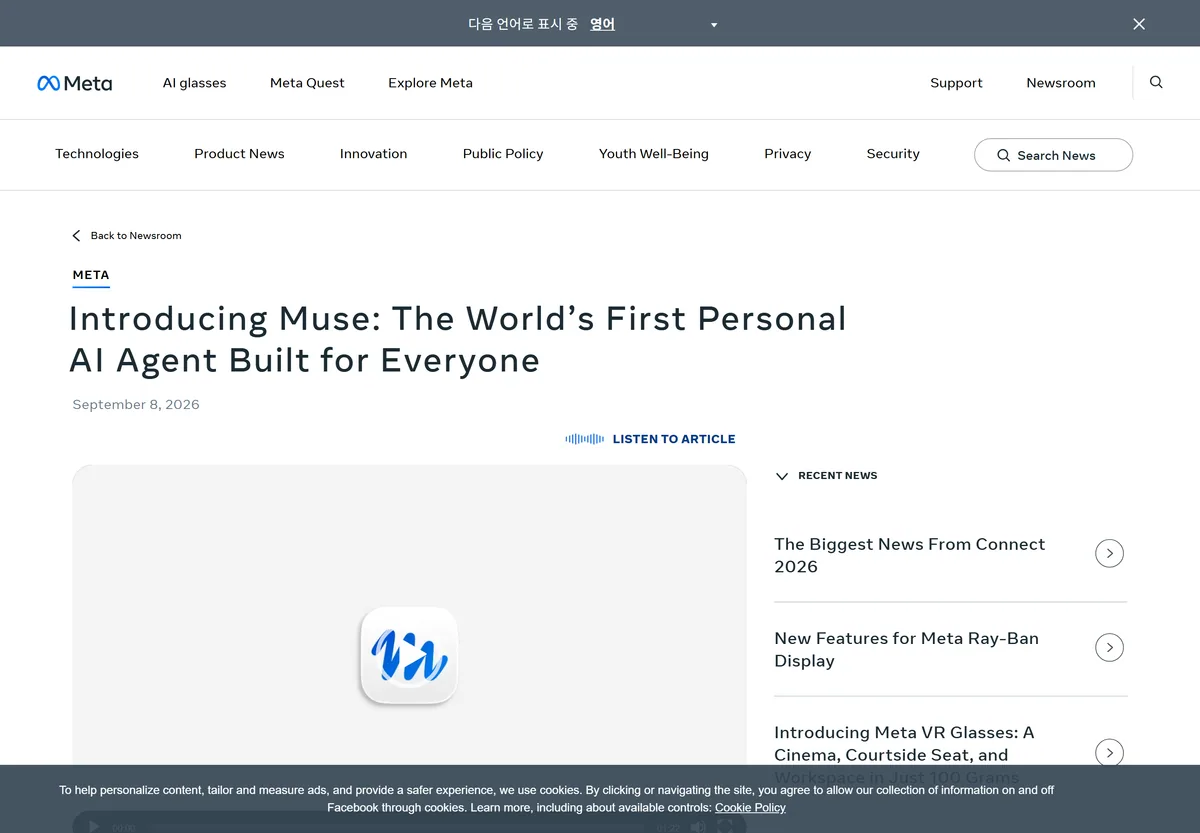The image size is (1200, 833).
Task: Select the Youth Well-Being category
Action: coord(654,154)
